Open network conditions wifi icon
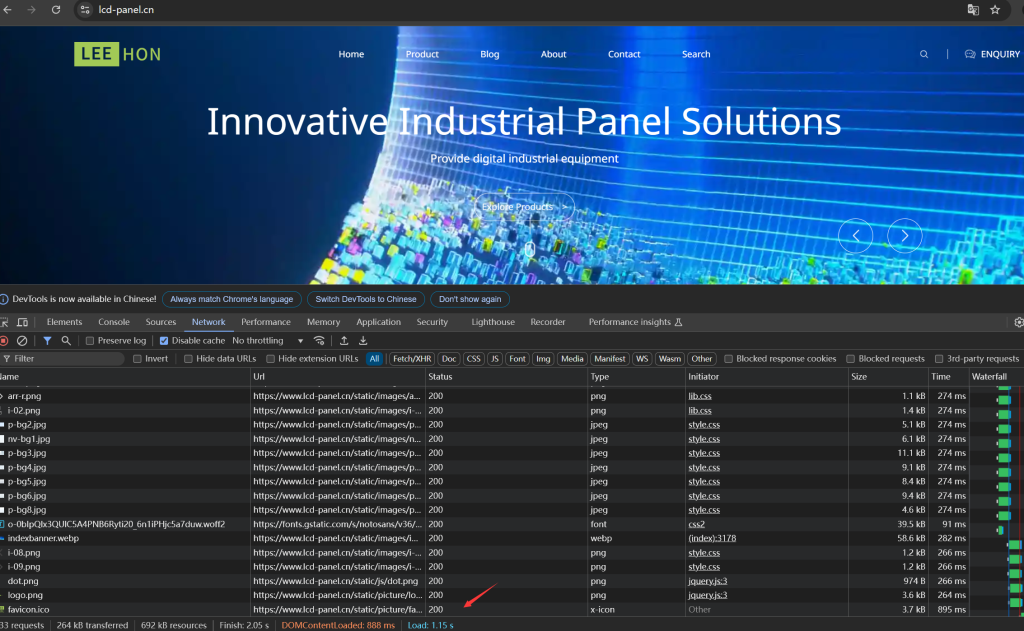The image size is (1024, 631). 319,341
